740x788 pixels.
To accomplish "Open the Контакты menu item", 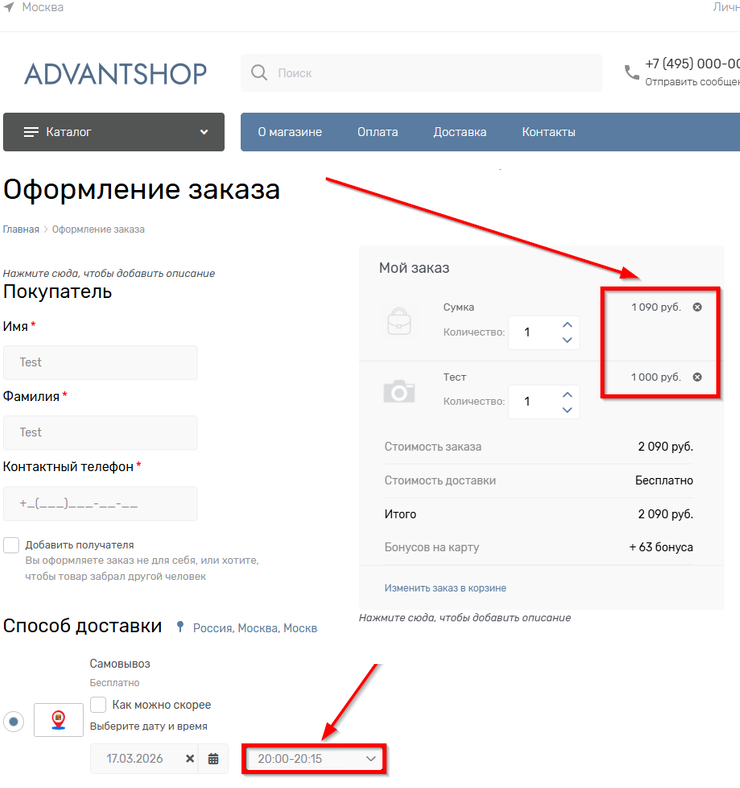I will coord(548,132).
